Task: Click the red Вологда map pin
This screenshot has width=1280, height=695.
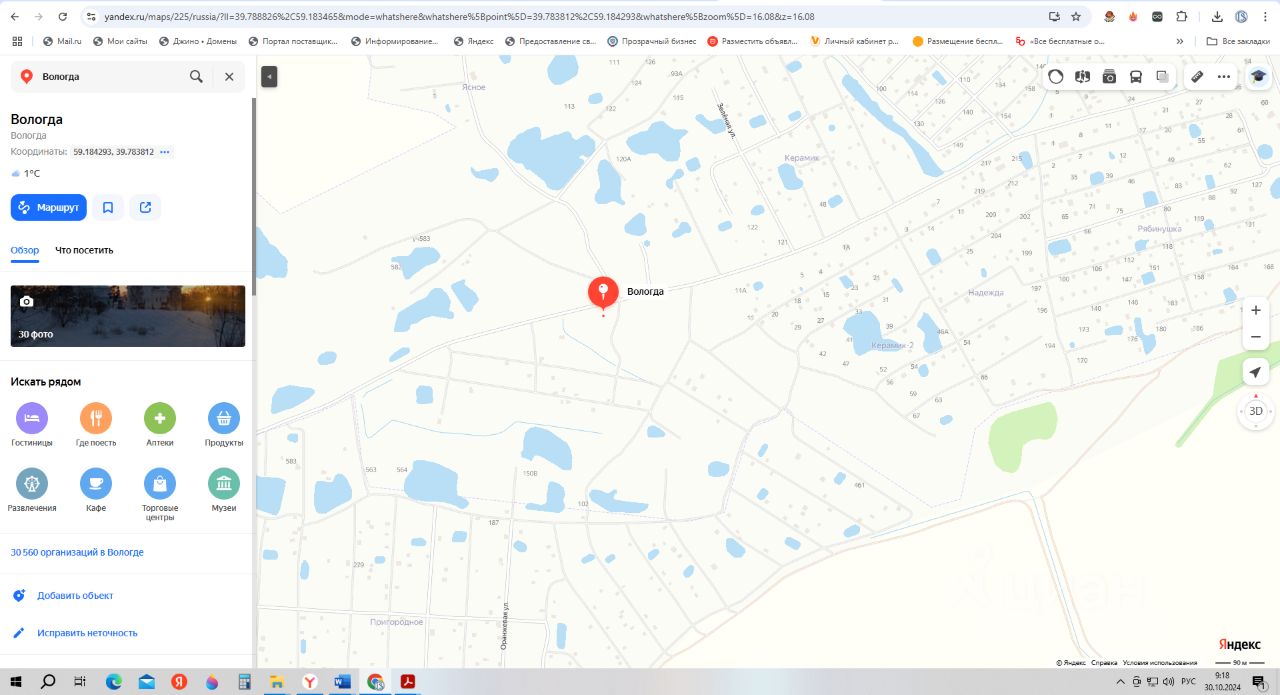Action: point(603,292)
